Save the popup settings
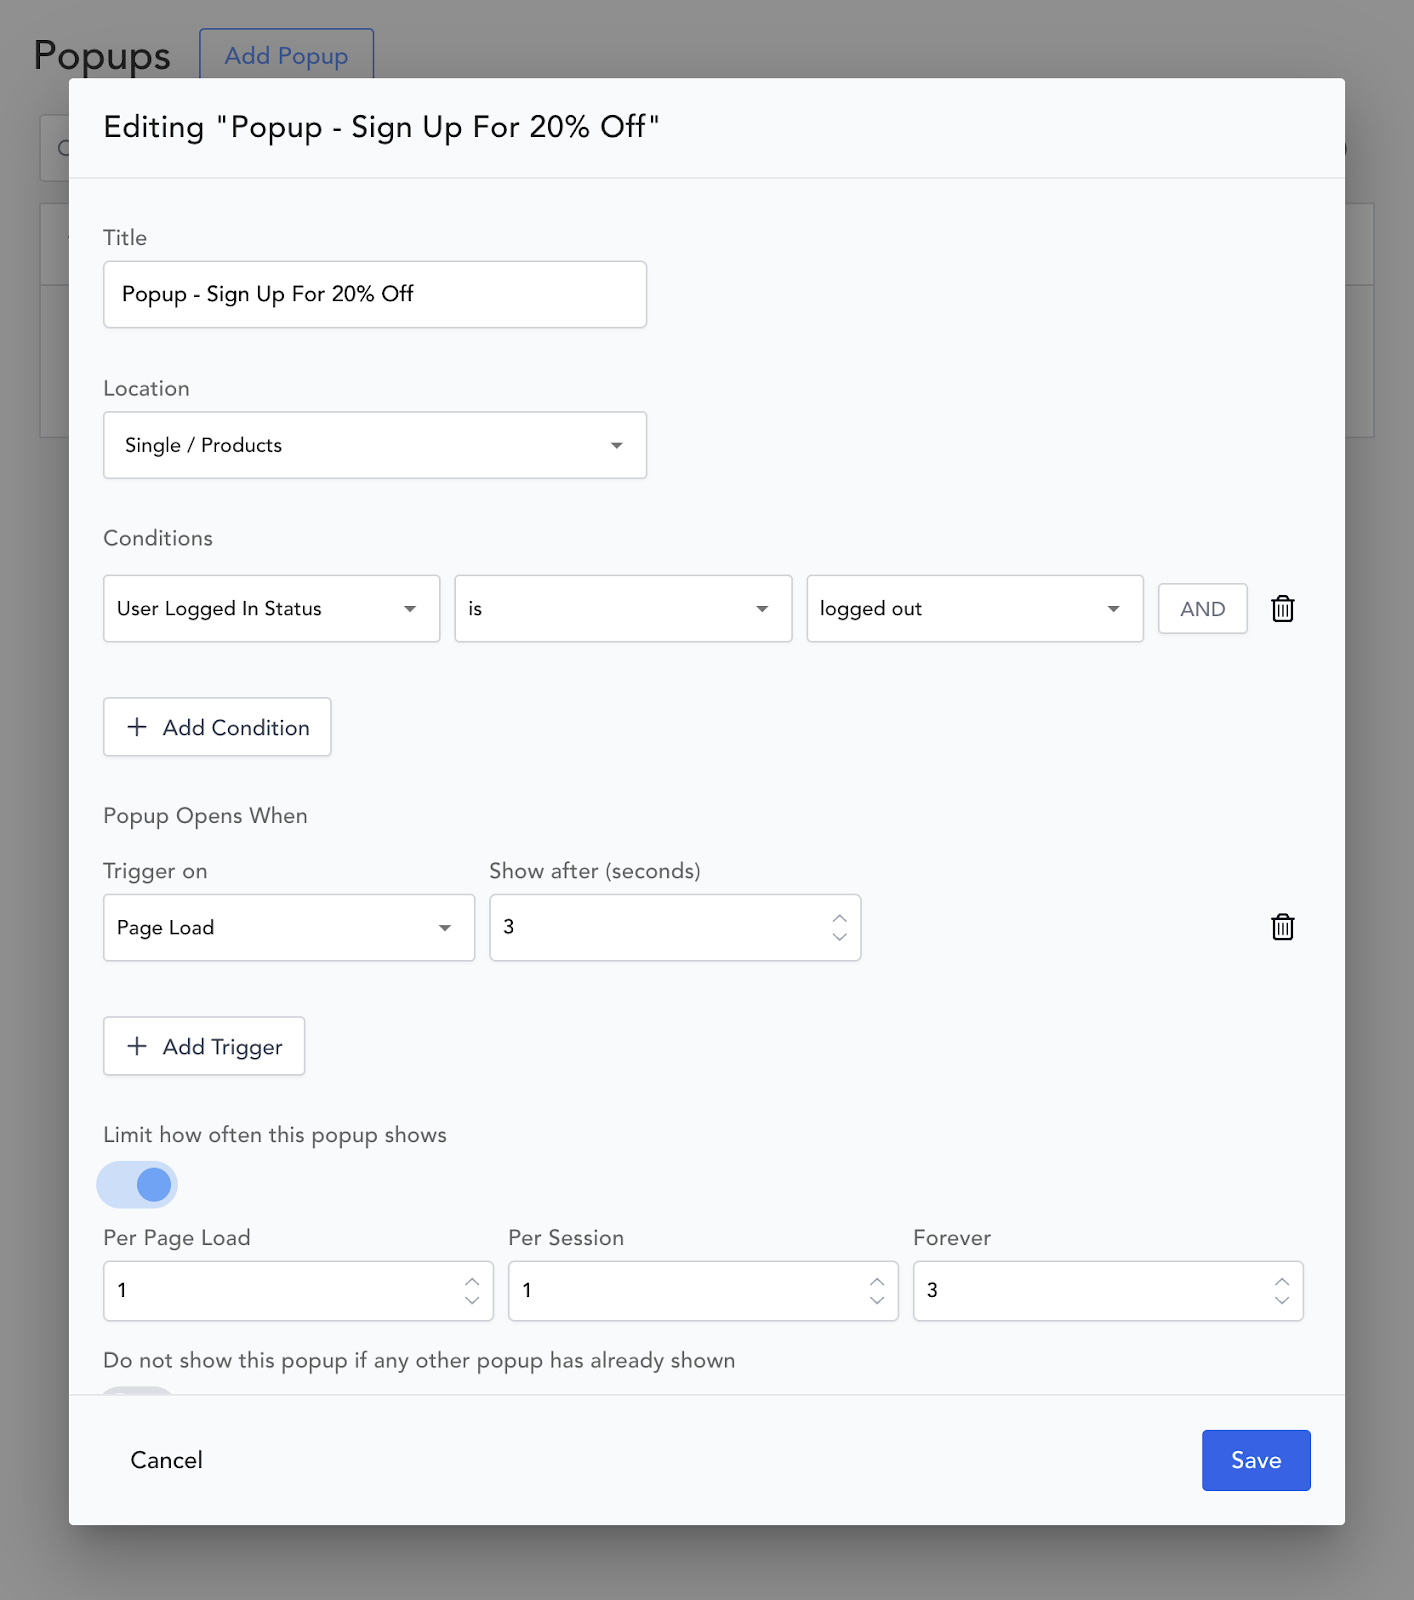Screen dimensions: 1414x1600 (x=1255, y=1460)
